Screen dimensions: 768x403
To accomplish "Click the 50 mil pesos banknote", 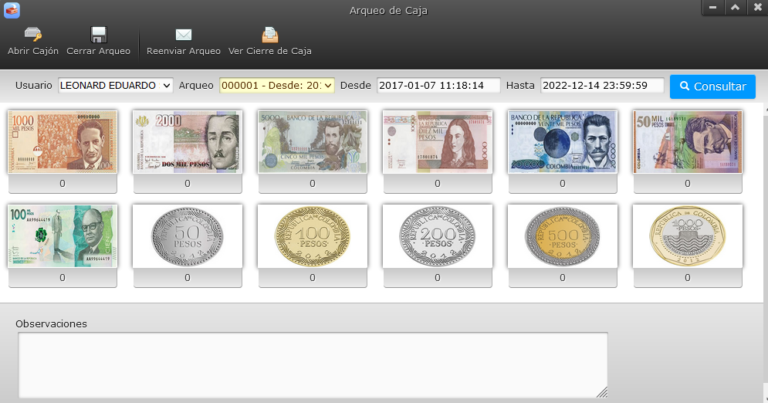I will coord(687,141).
